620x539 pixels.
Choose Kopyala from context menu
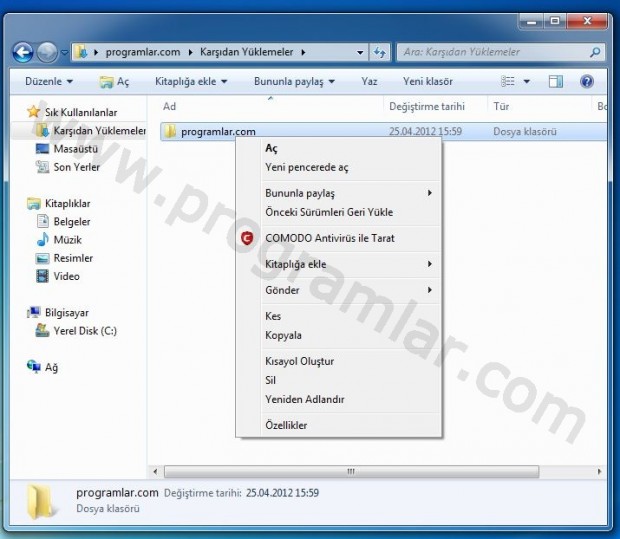pyautogui.click(x=338, y=335)
